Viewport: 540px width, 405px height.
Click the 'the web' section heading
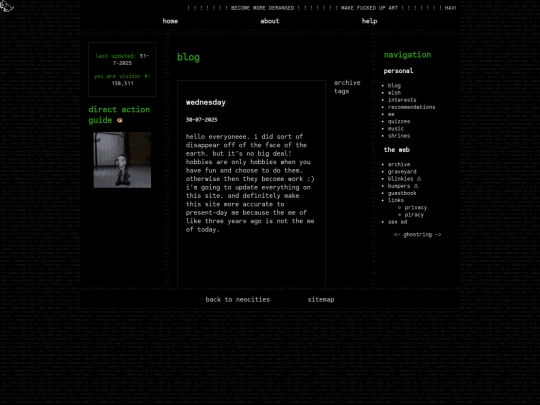[x=397, y=150]
